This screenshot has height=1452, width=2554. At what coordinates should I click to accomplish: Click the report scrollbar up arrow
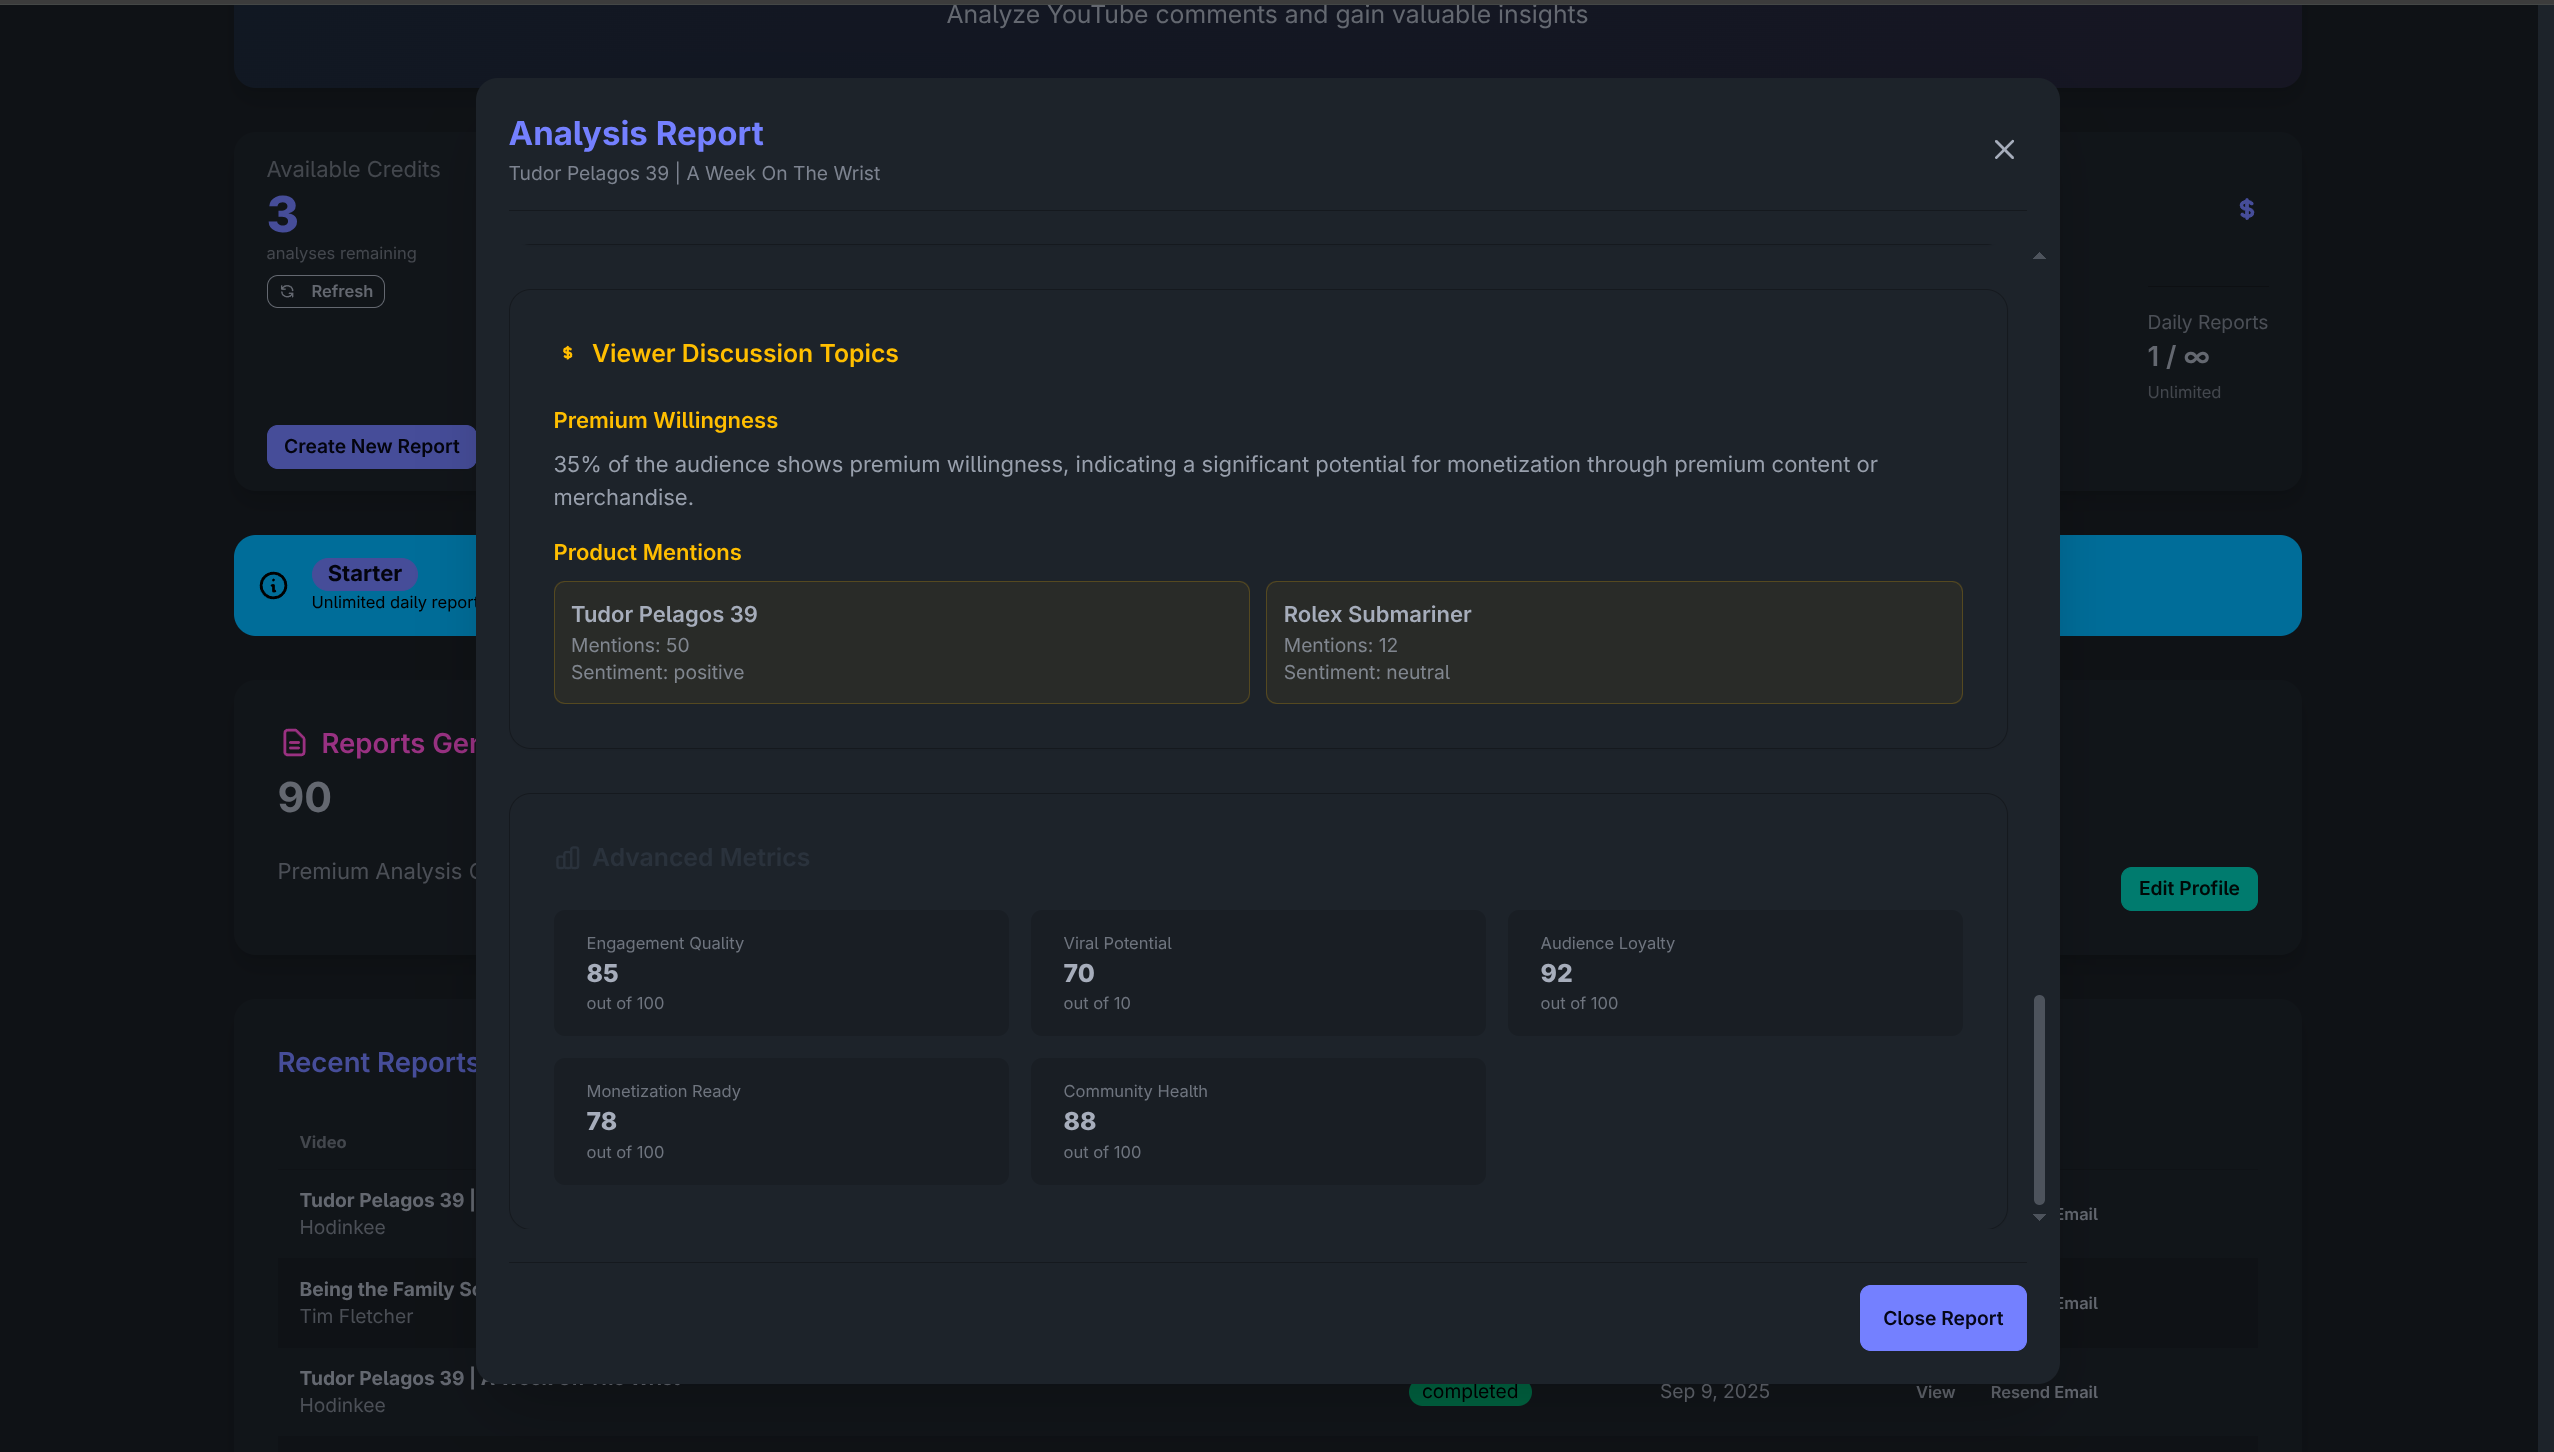pos(2038,257)
